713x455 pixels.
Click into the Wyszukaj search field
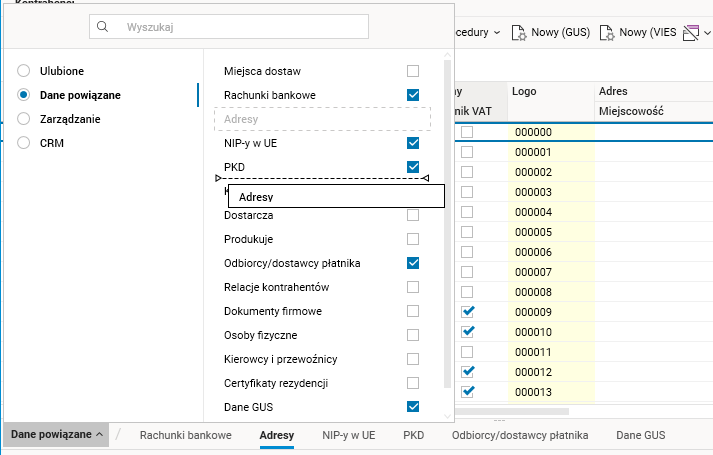click(x=240, y=27)
